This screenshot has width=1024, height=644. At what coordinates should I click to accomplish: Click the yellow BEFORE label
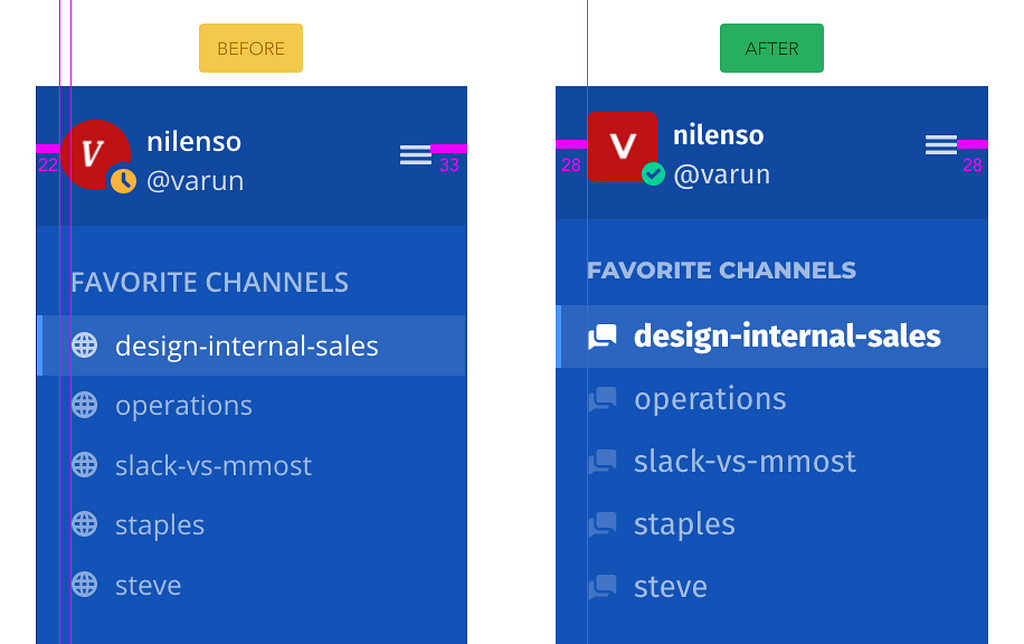tap(251, 49)
